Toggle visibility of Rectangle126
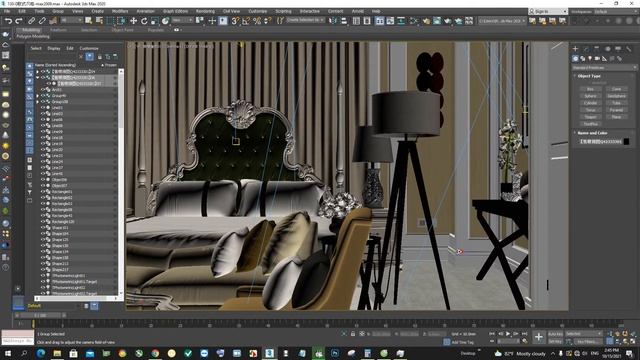This screenshot has height=360, width=640. [x=42, y=222]
